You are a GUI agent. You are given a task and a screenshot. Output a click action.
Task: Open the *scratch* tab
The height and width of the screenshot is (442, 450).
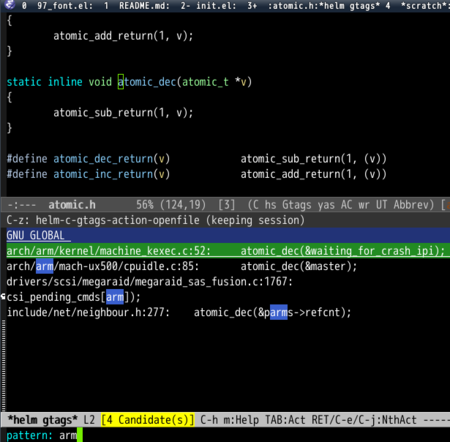(425, 6)
